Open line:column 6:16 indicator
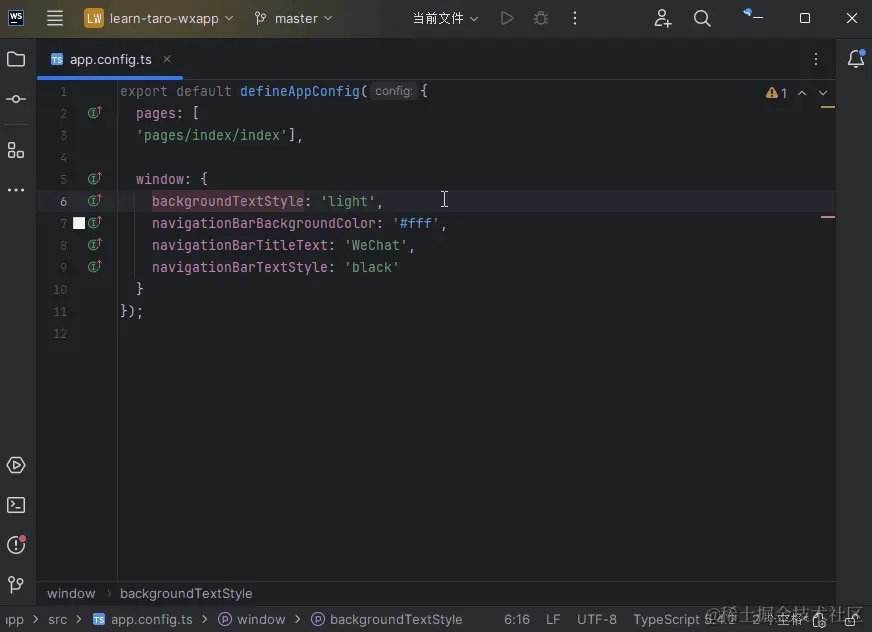Viewport: 872px width, 632px height. pyautogui.click(x=517, y=619)
